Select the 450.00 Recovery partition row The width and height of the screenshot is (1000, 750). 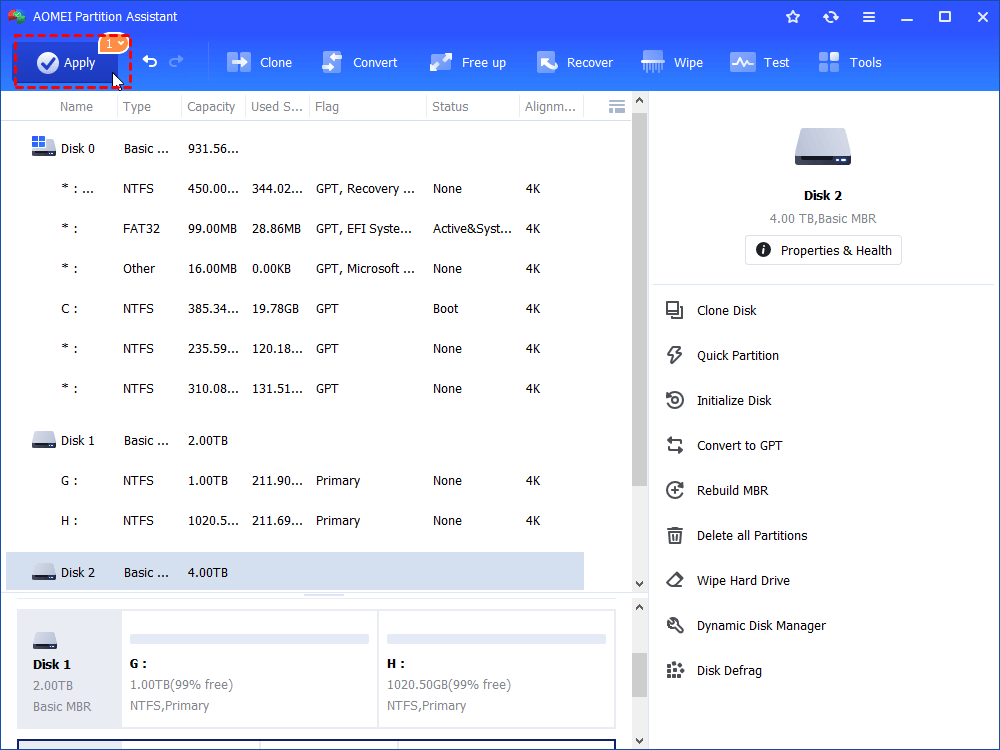tap(295, 189)
